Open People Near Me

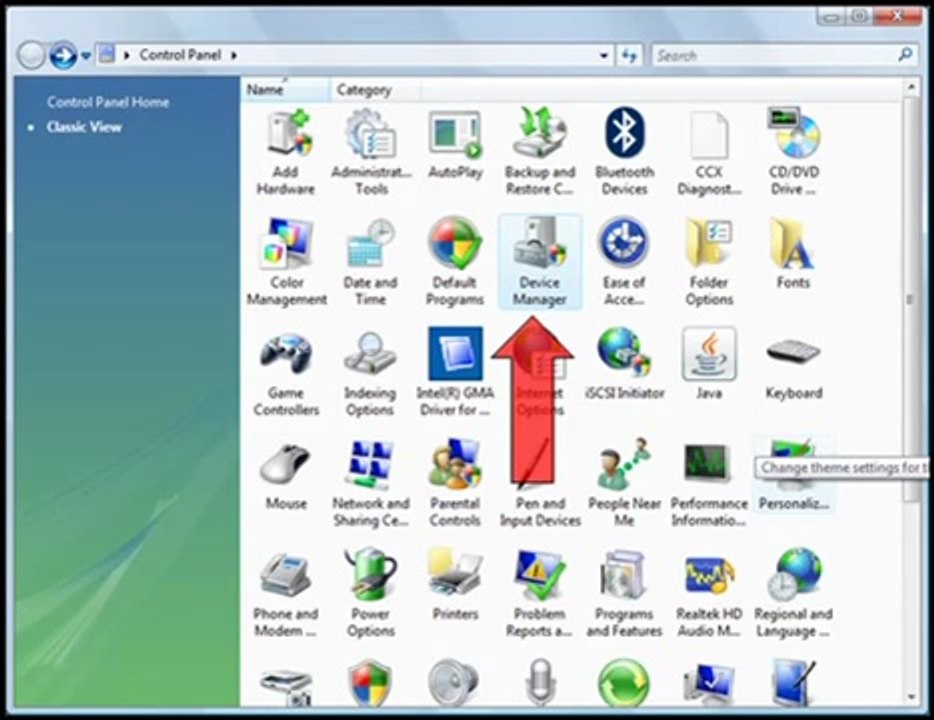tap(624, 484)
